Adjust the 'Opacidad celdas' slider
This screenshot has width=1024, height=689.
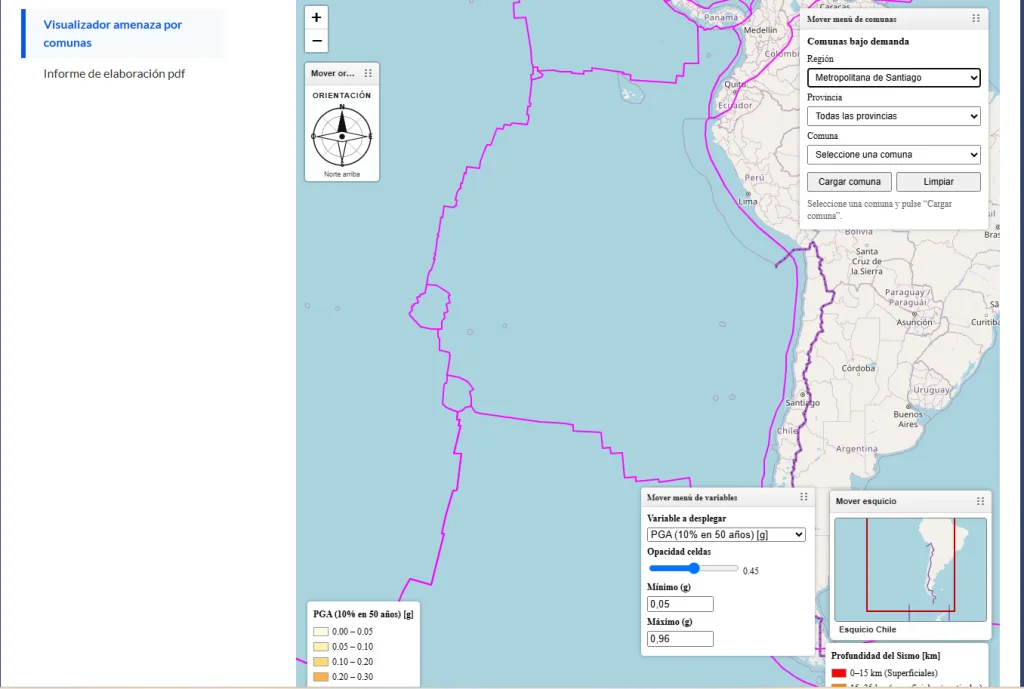click(x=694, y=568)
